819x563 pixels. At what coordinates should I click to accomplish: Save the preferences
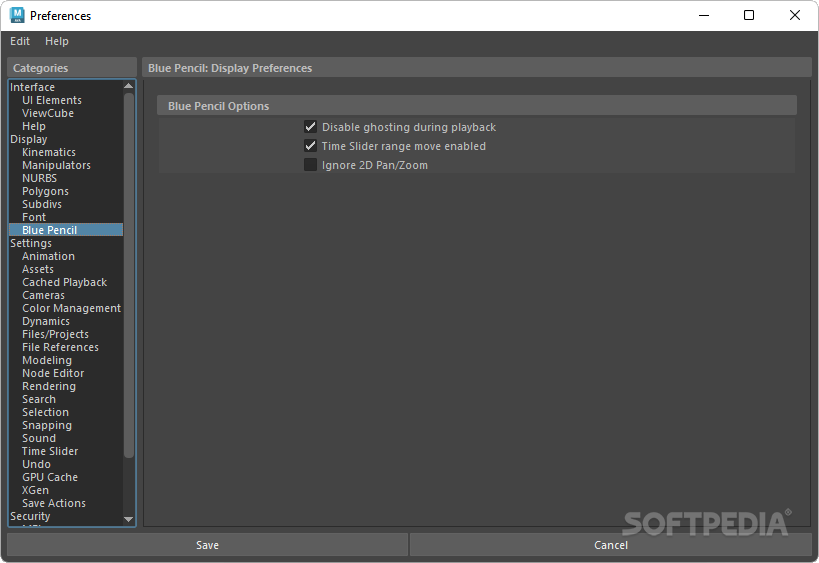(207, 545)
